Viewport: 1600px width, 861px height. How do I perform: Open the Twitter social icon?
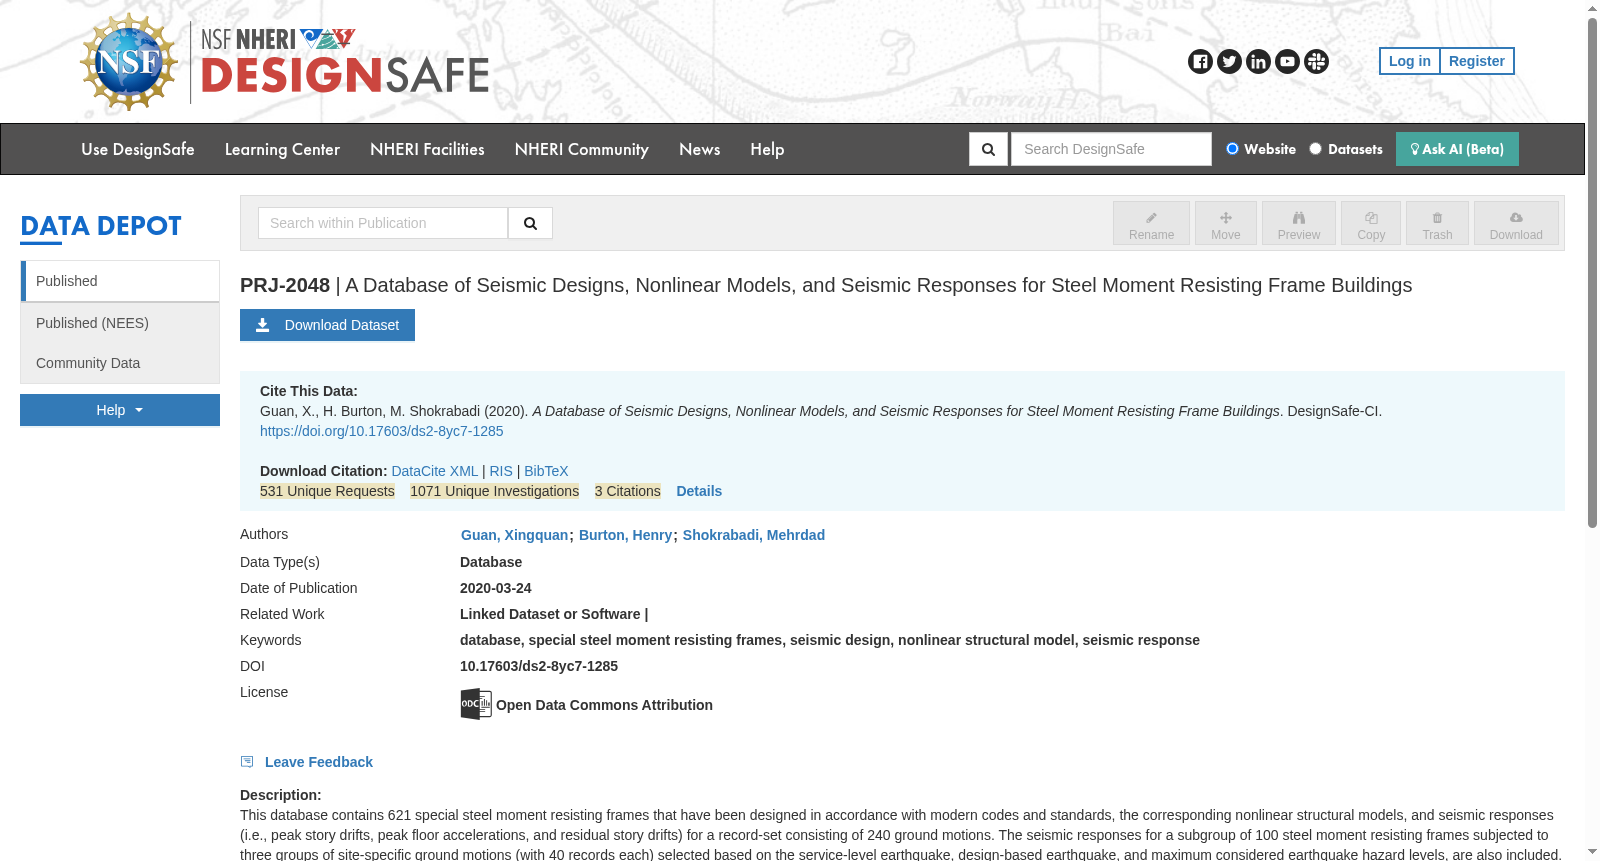(1229, 62)
